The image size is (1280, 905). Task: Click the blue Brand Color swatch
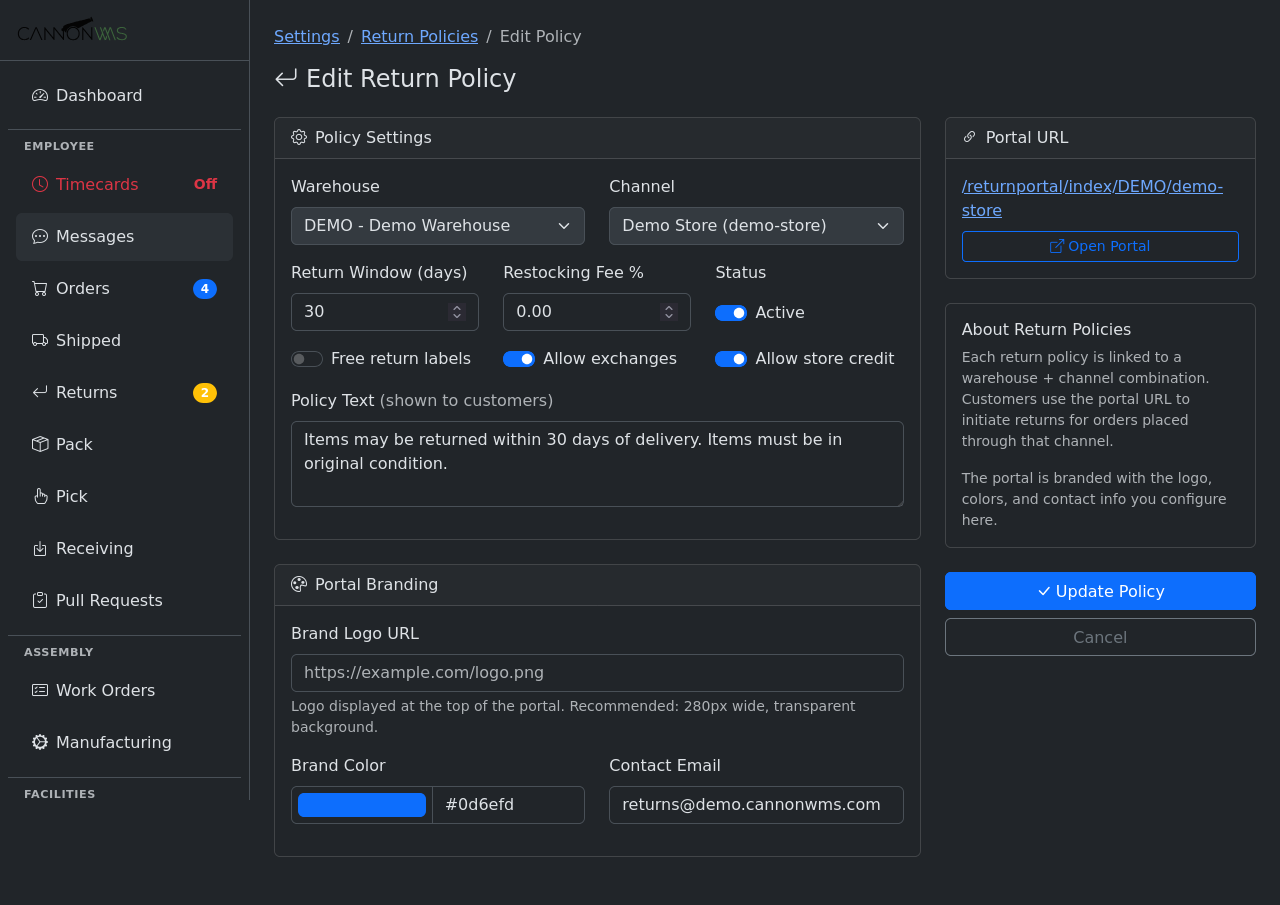coord(362,804)
